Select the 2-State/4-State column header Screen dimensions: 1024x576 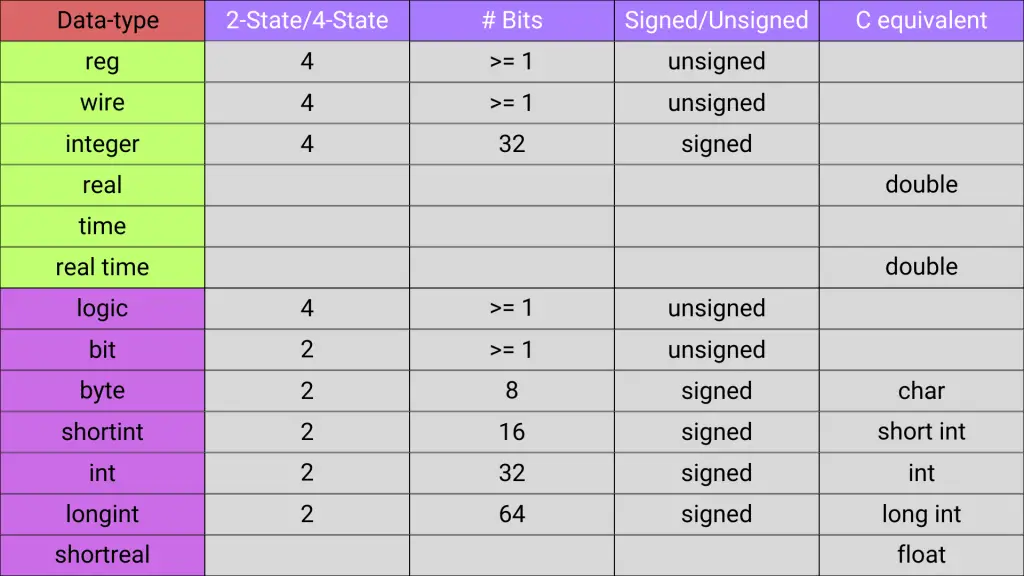(x=307, y=20)
